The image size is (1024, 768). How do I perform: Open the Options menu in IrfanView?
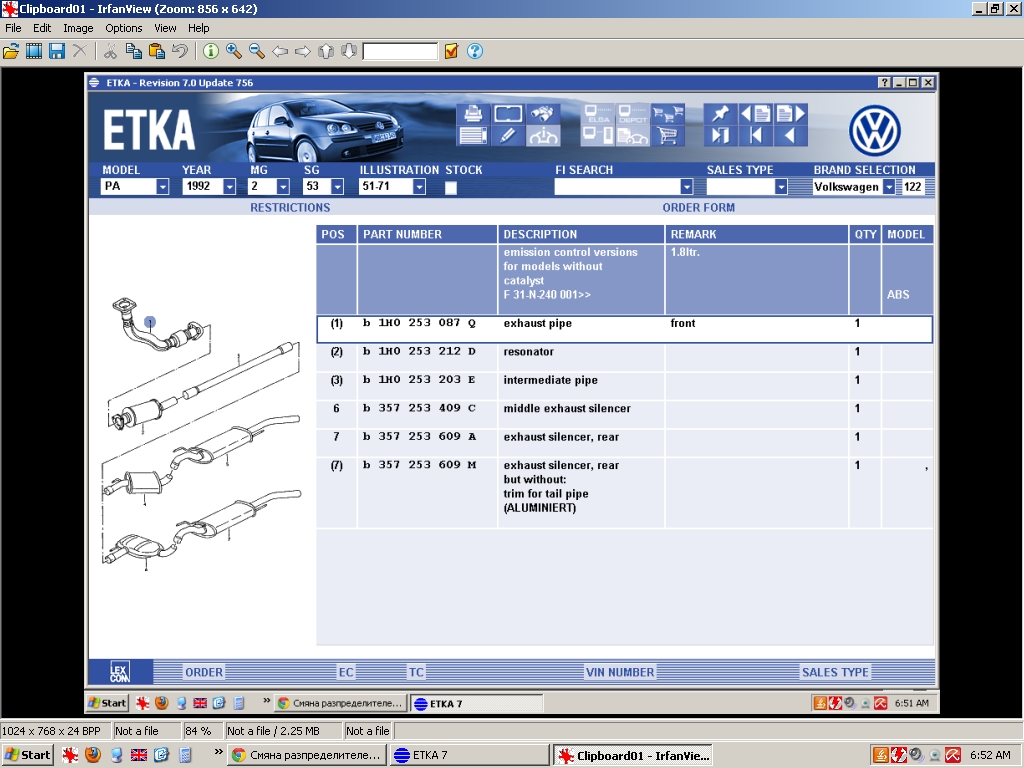pos(124,28)
